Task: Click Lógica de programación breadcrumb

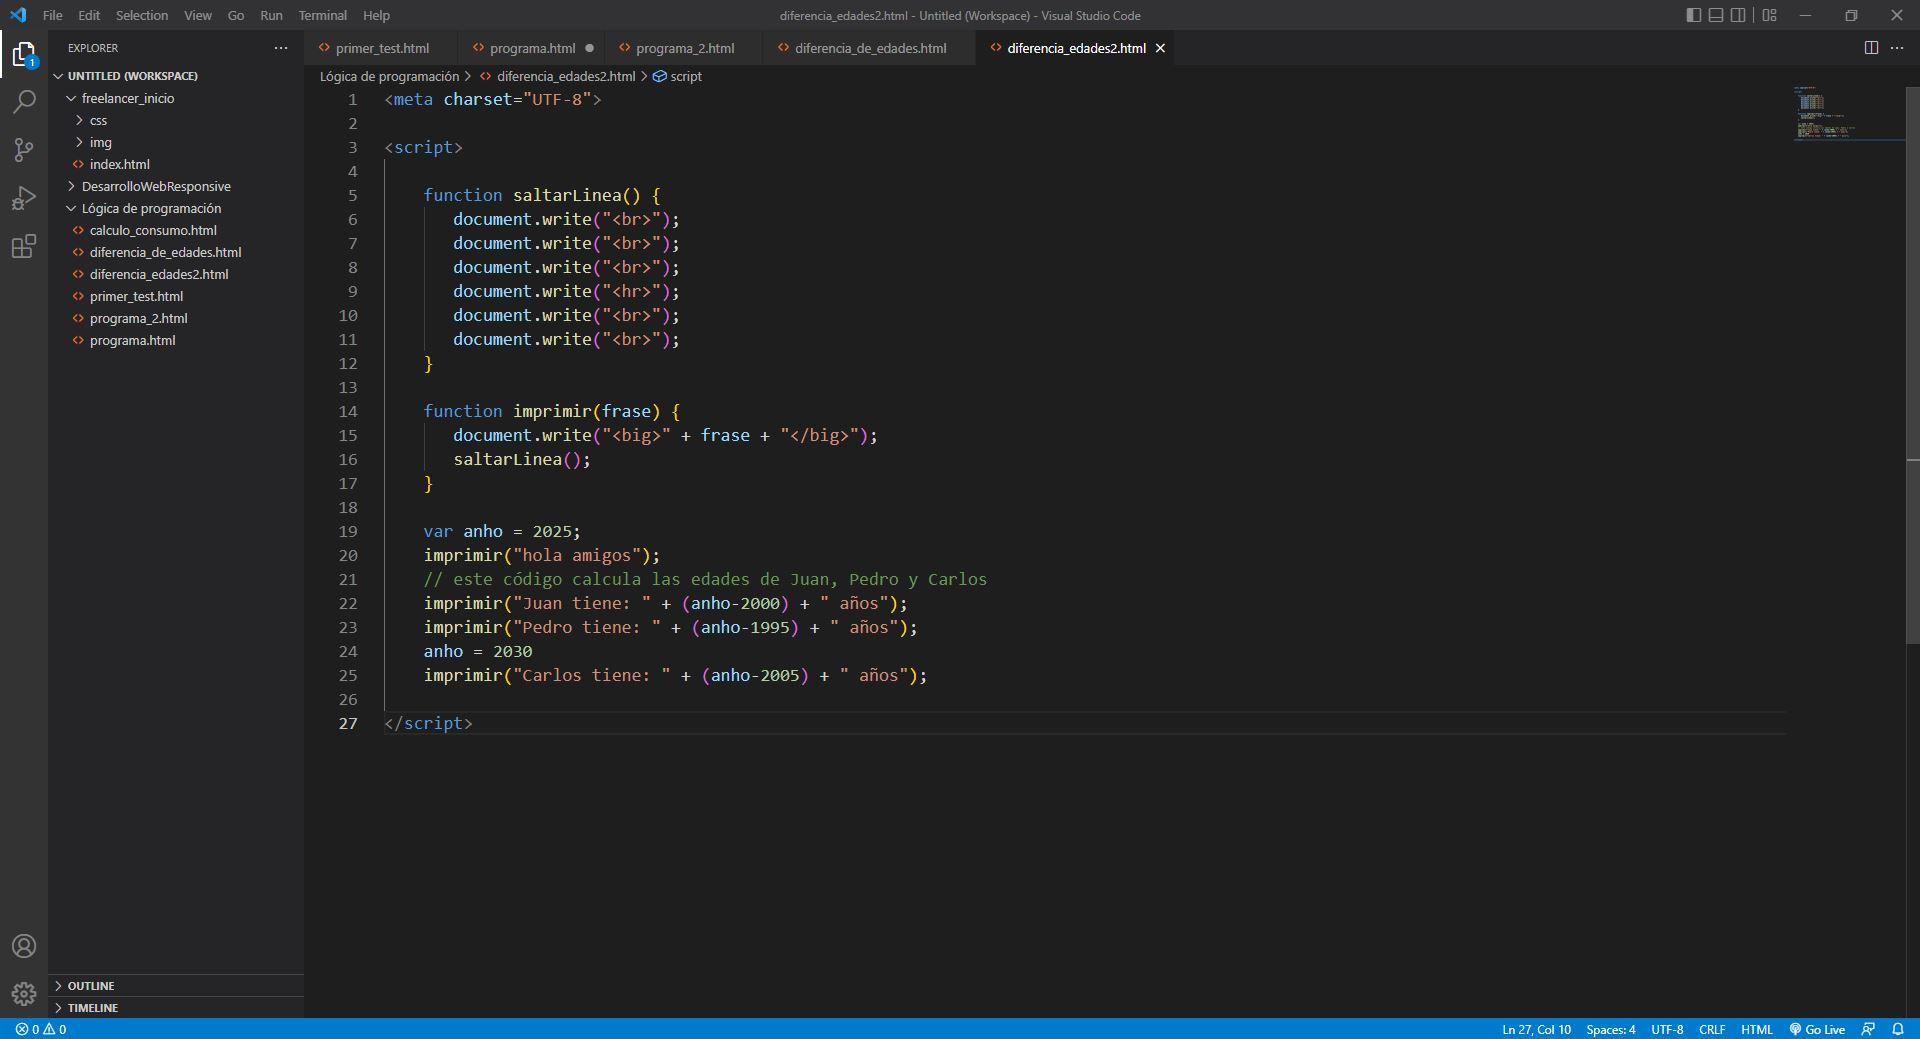Action: [389, 76]
